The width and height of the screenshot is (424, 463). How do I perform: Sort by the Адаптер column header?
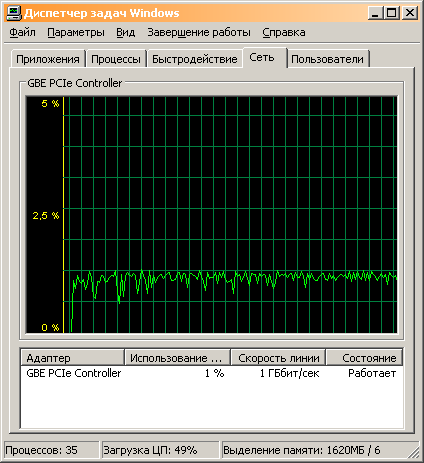72,358
